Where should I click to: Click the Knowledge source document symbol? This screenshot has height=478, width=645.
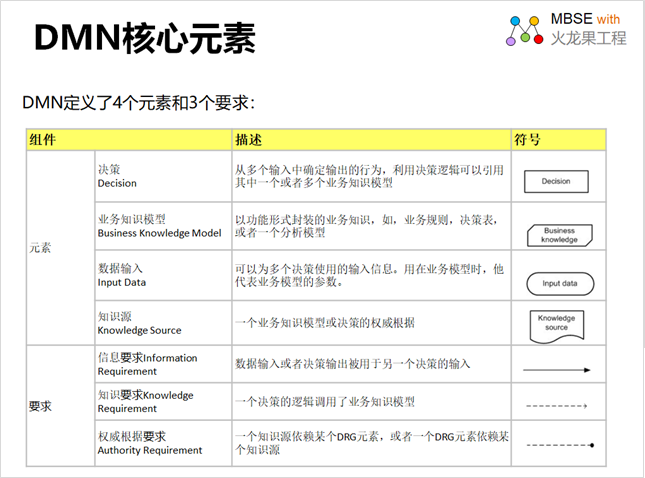click(x=557, y=327)
